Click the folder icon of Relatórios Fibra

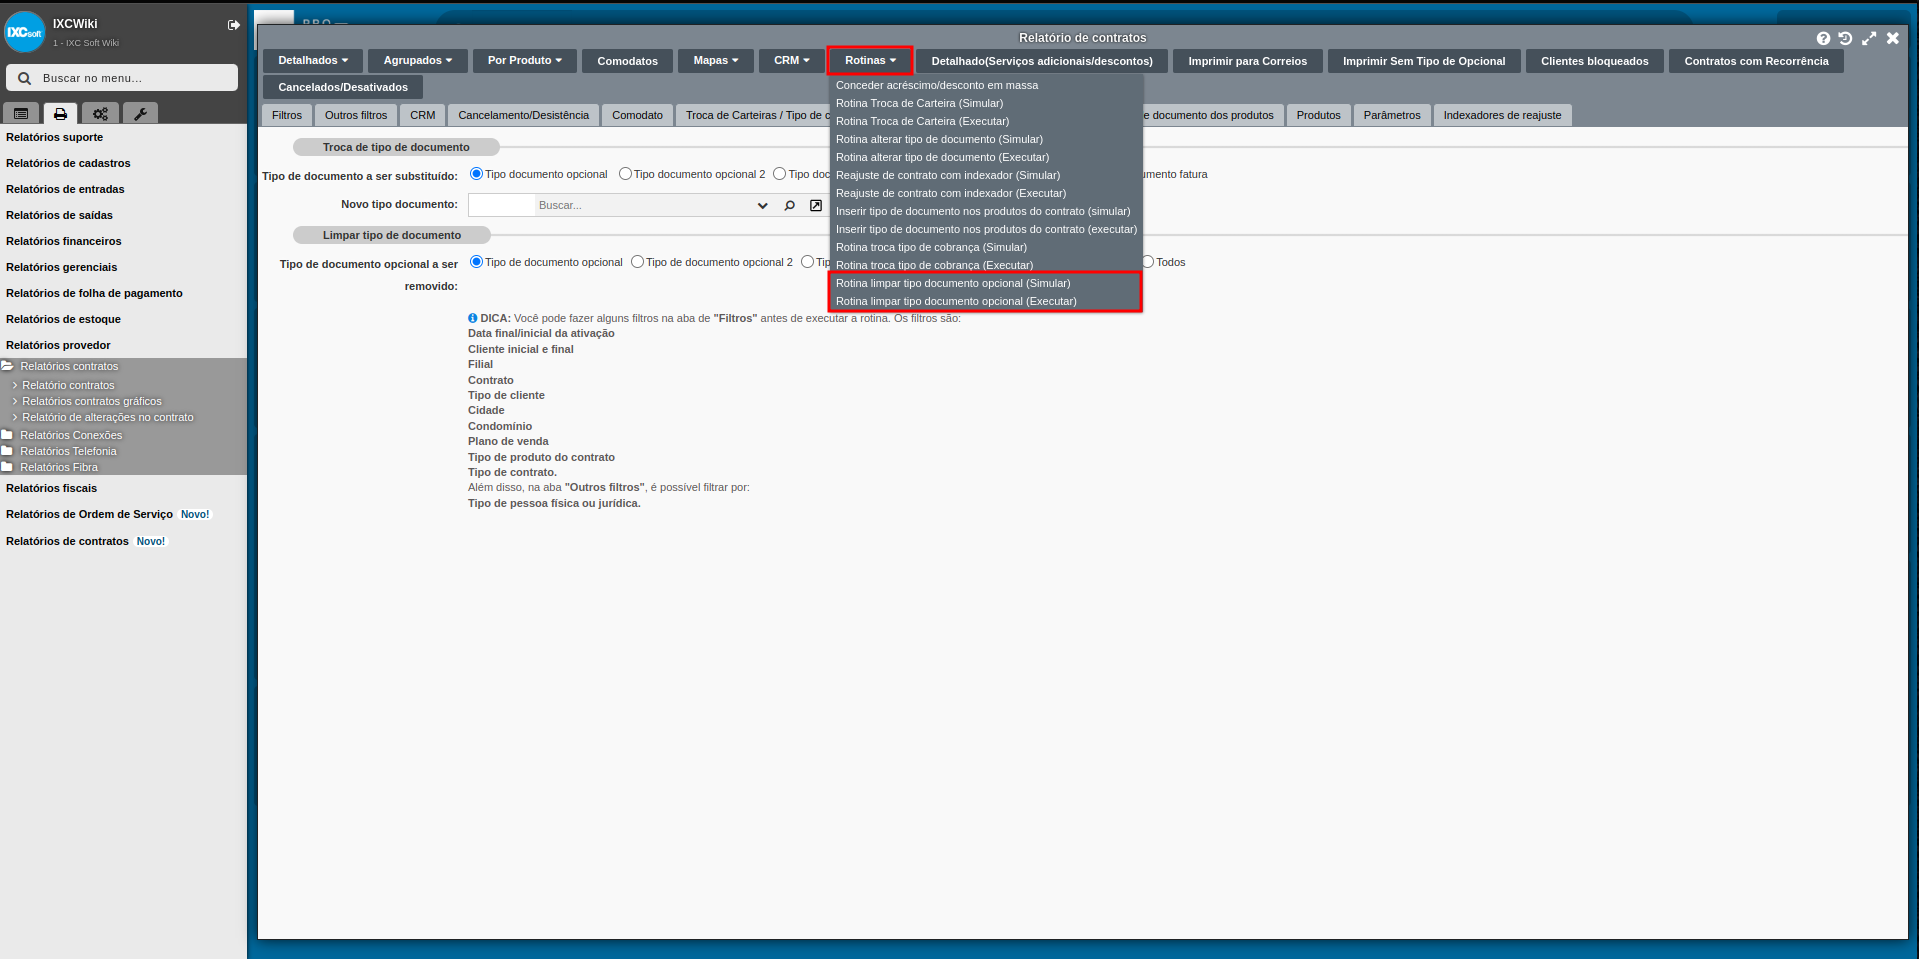click(x=7, y=467)
